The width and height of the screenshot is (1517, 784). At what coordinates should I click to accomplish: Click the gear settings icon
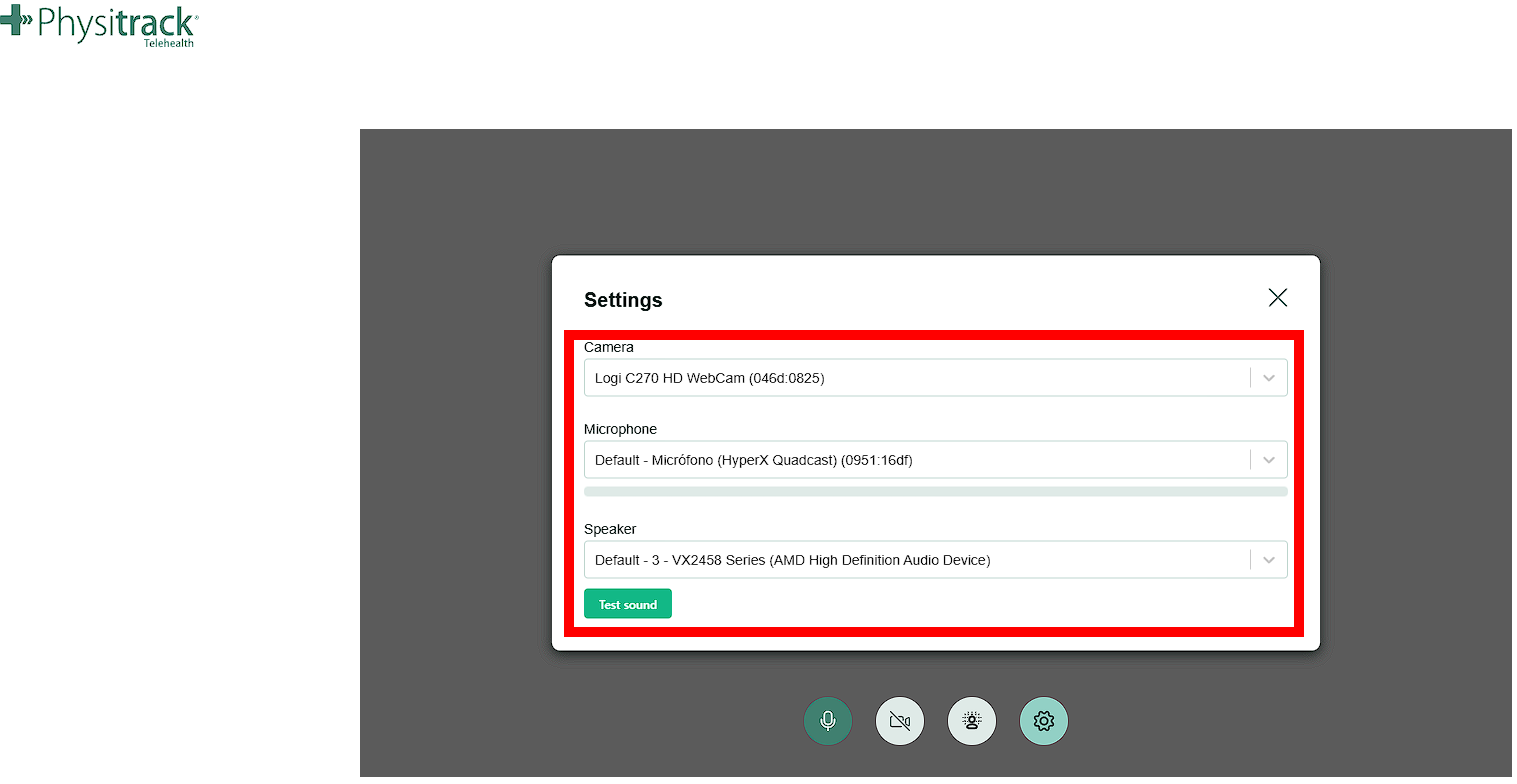[1044, 721]
